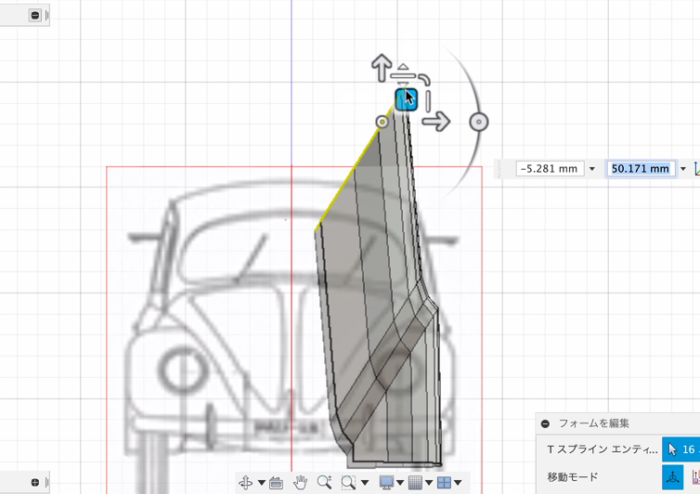The width and height of the screenshot is (700, 494).
Task: Select the Zoom Window fit icon
Action: 348,483
